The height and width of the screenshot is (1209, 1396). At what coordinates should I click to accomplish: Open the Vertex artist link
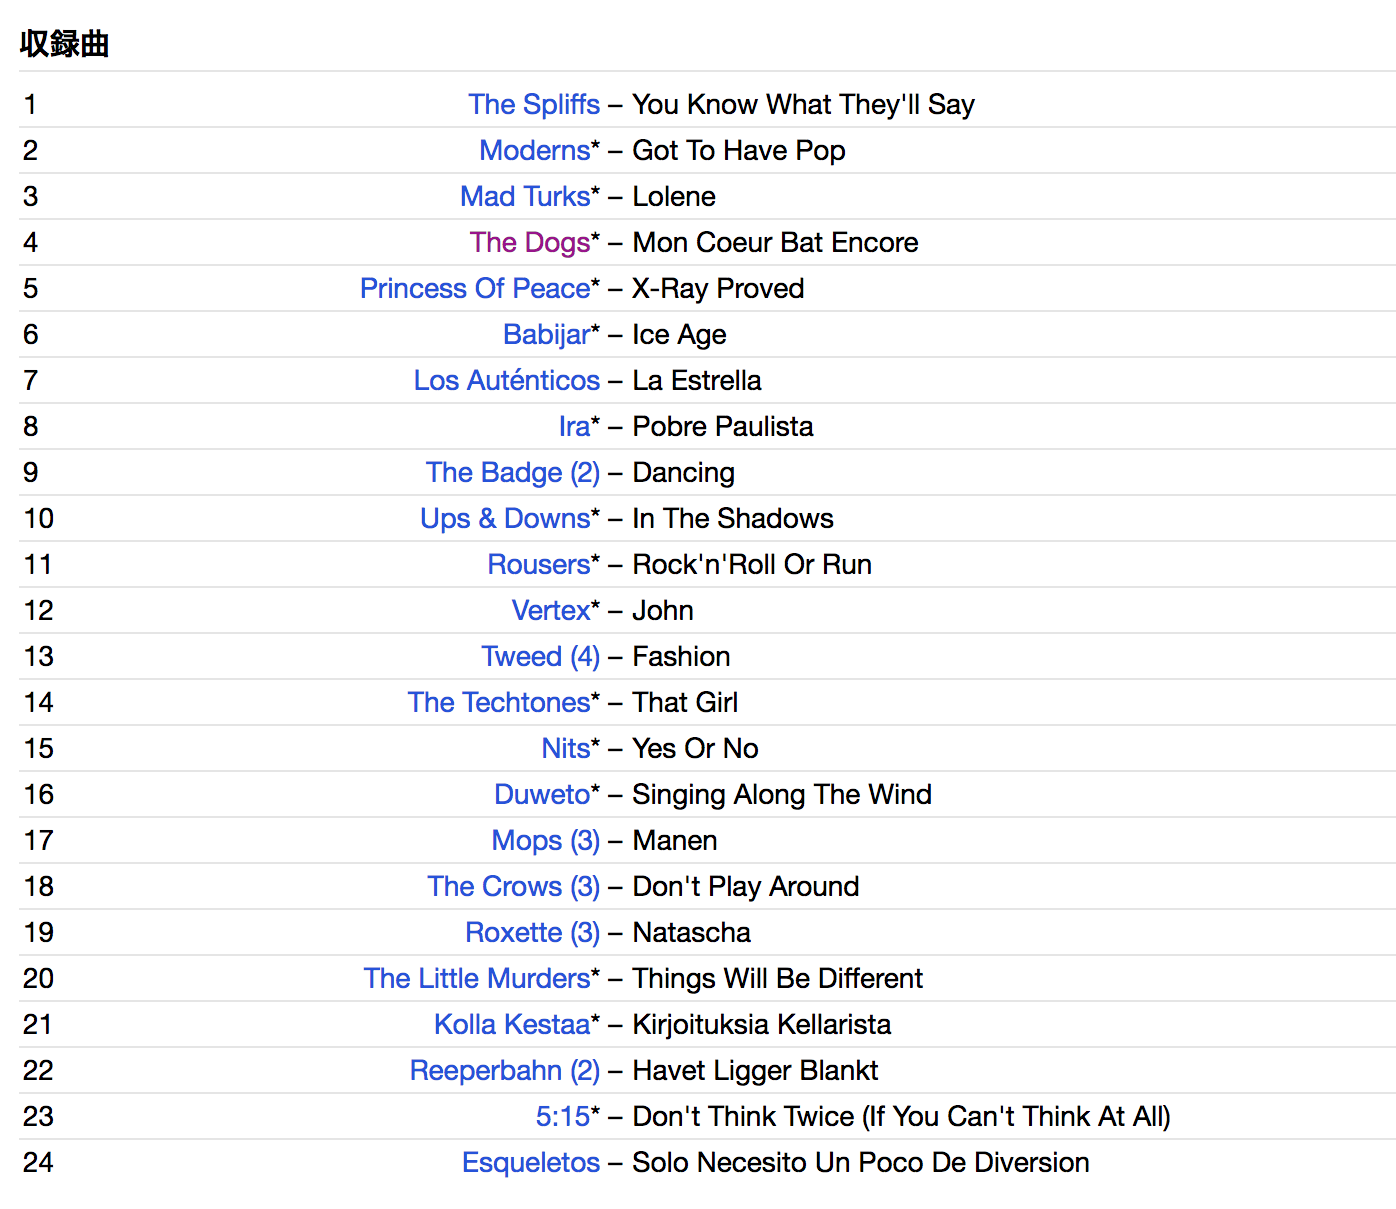point(551,610)
